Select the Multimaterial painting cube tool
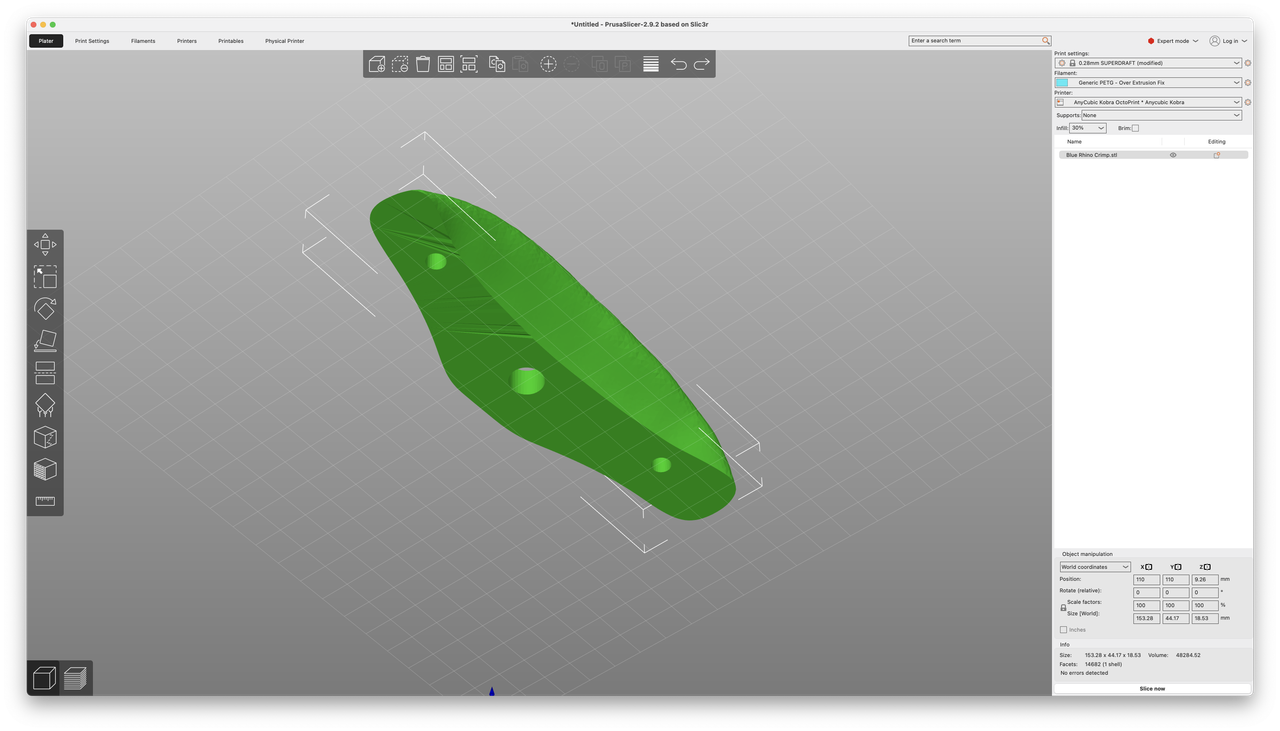The height and width of the screenshot is (731, 1280). pyautogui.click(x=45, y=469)
